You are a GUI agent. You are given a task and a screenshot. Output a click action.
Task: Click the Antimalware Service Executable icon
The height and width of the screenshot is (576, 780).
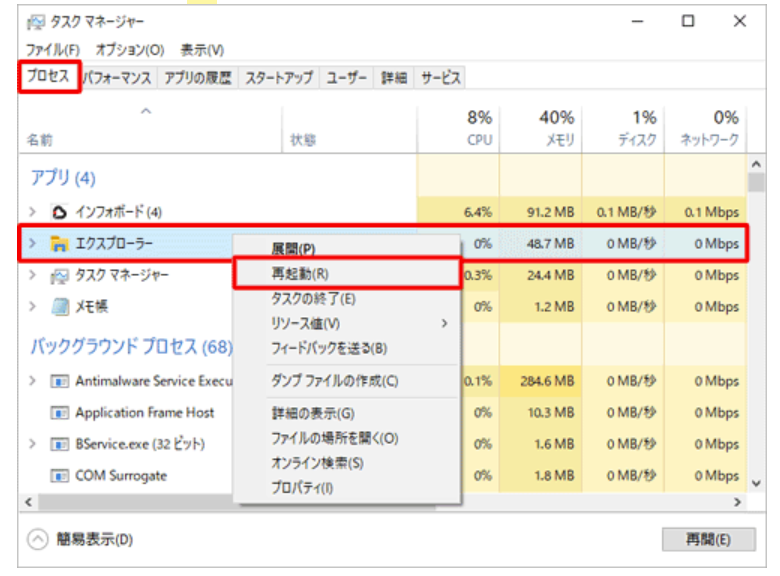pos(59,382)
